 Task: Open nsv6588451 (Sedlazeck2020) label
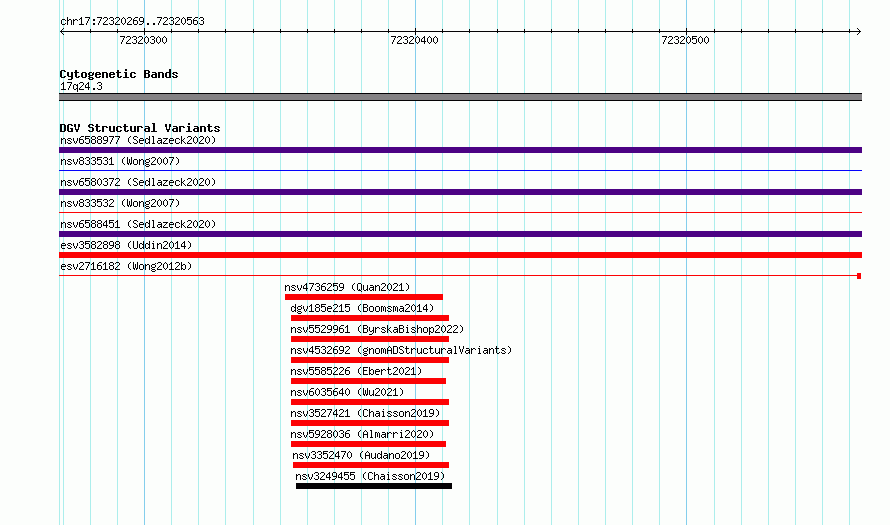click(138, 224)
